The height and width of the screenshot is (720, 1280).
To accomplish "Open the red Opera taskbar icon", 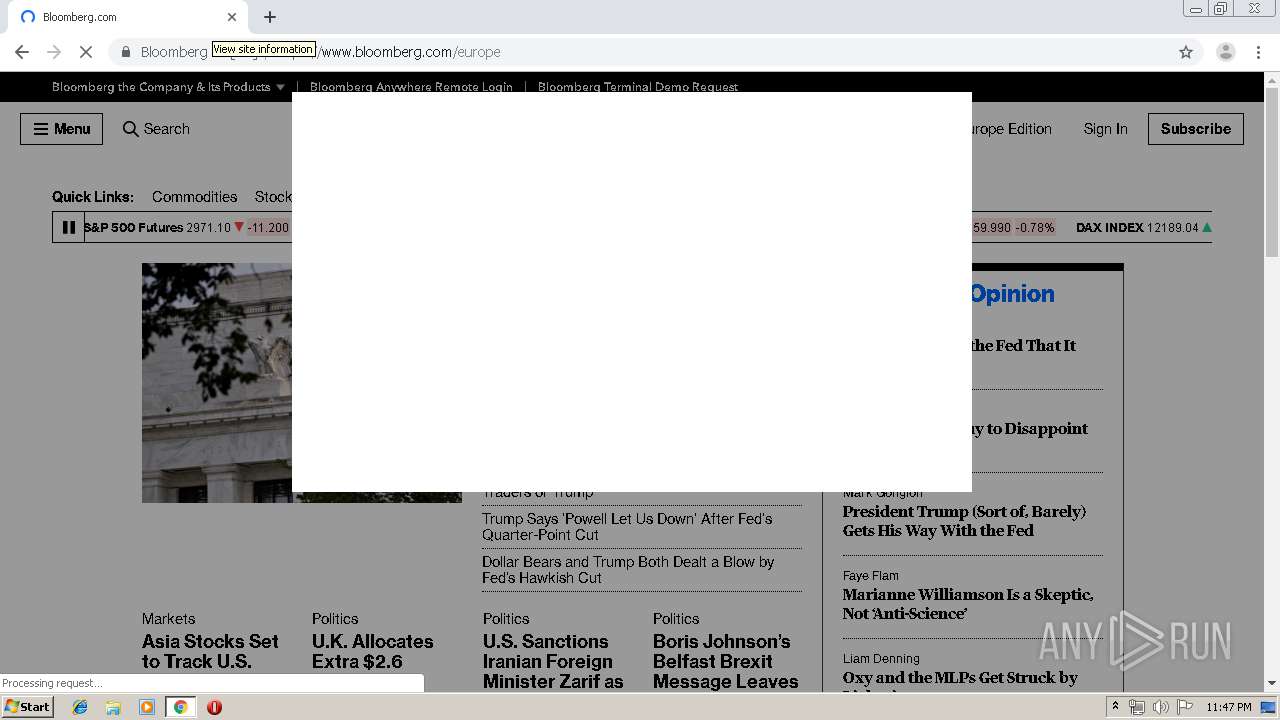I will 214,707.
